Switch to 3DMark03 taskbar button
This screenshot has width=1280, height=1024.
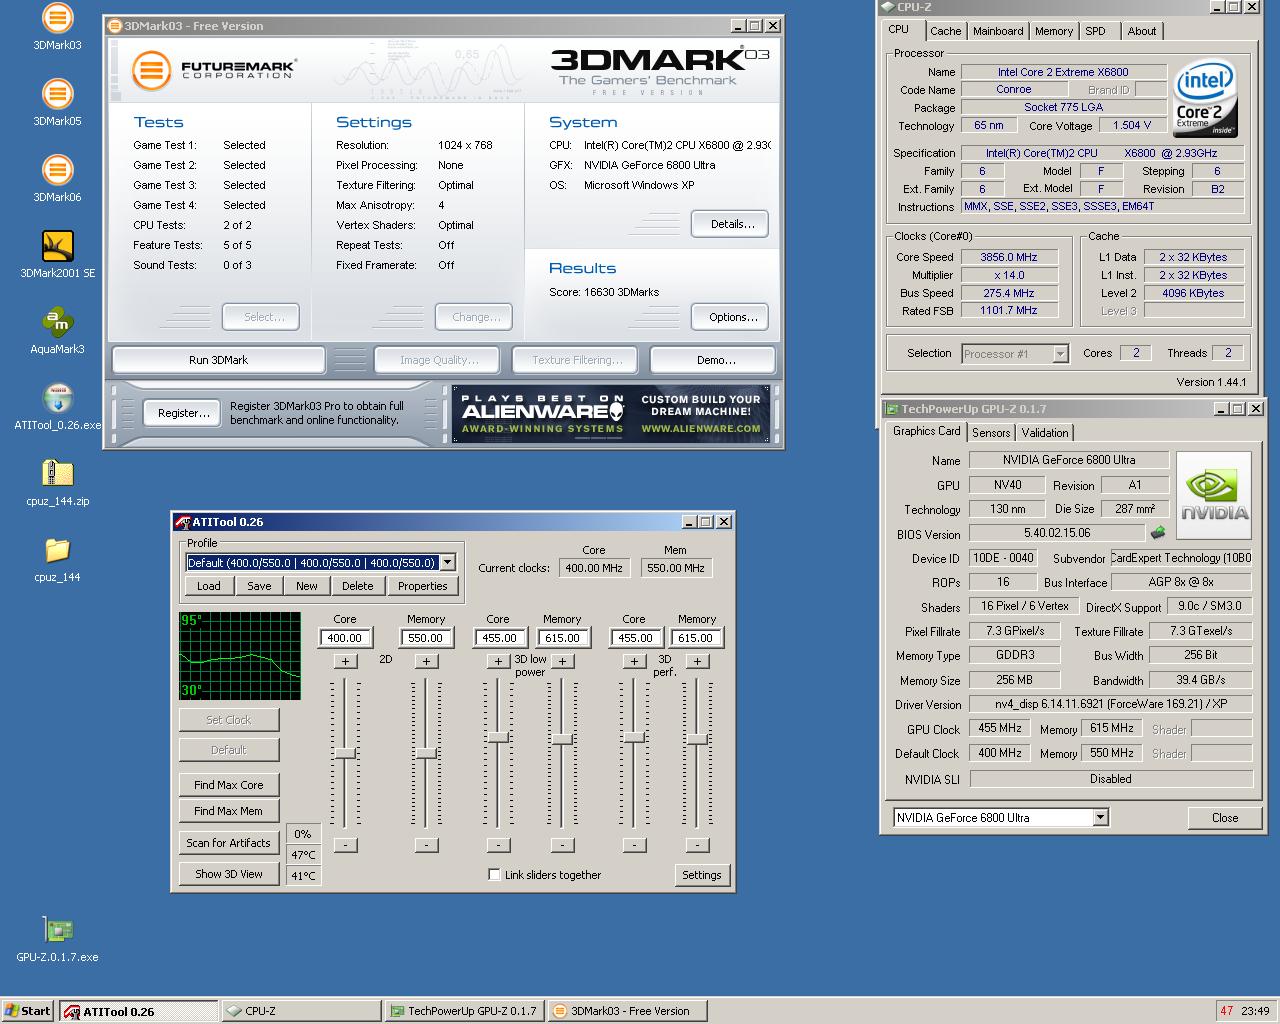tap(628, 1011)
